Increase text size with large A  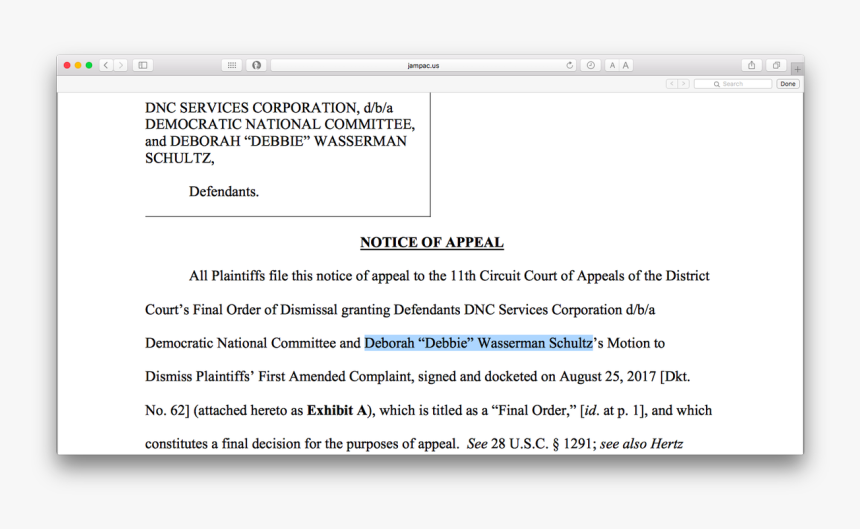626,65
